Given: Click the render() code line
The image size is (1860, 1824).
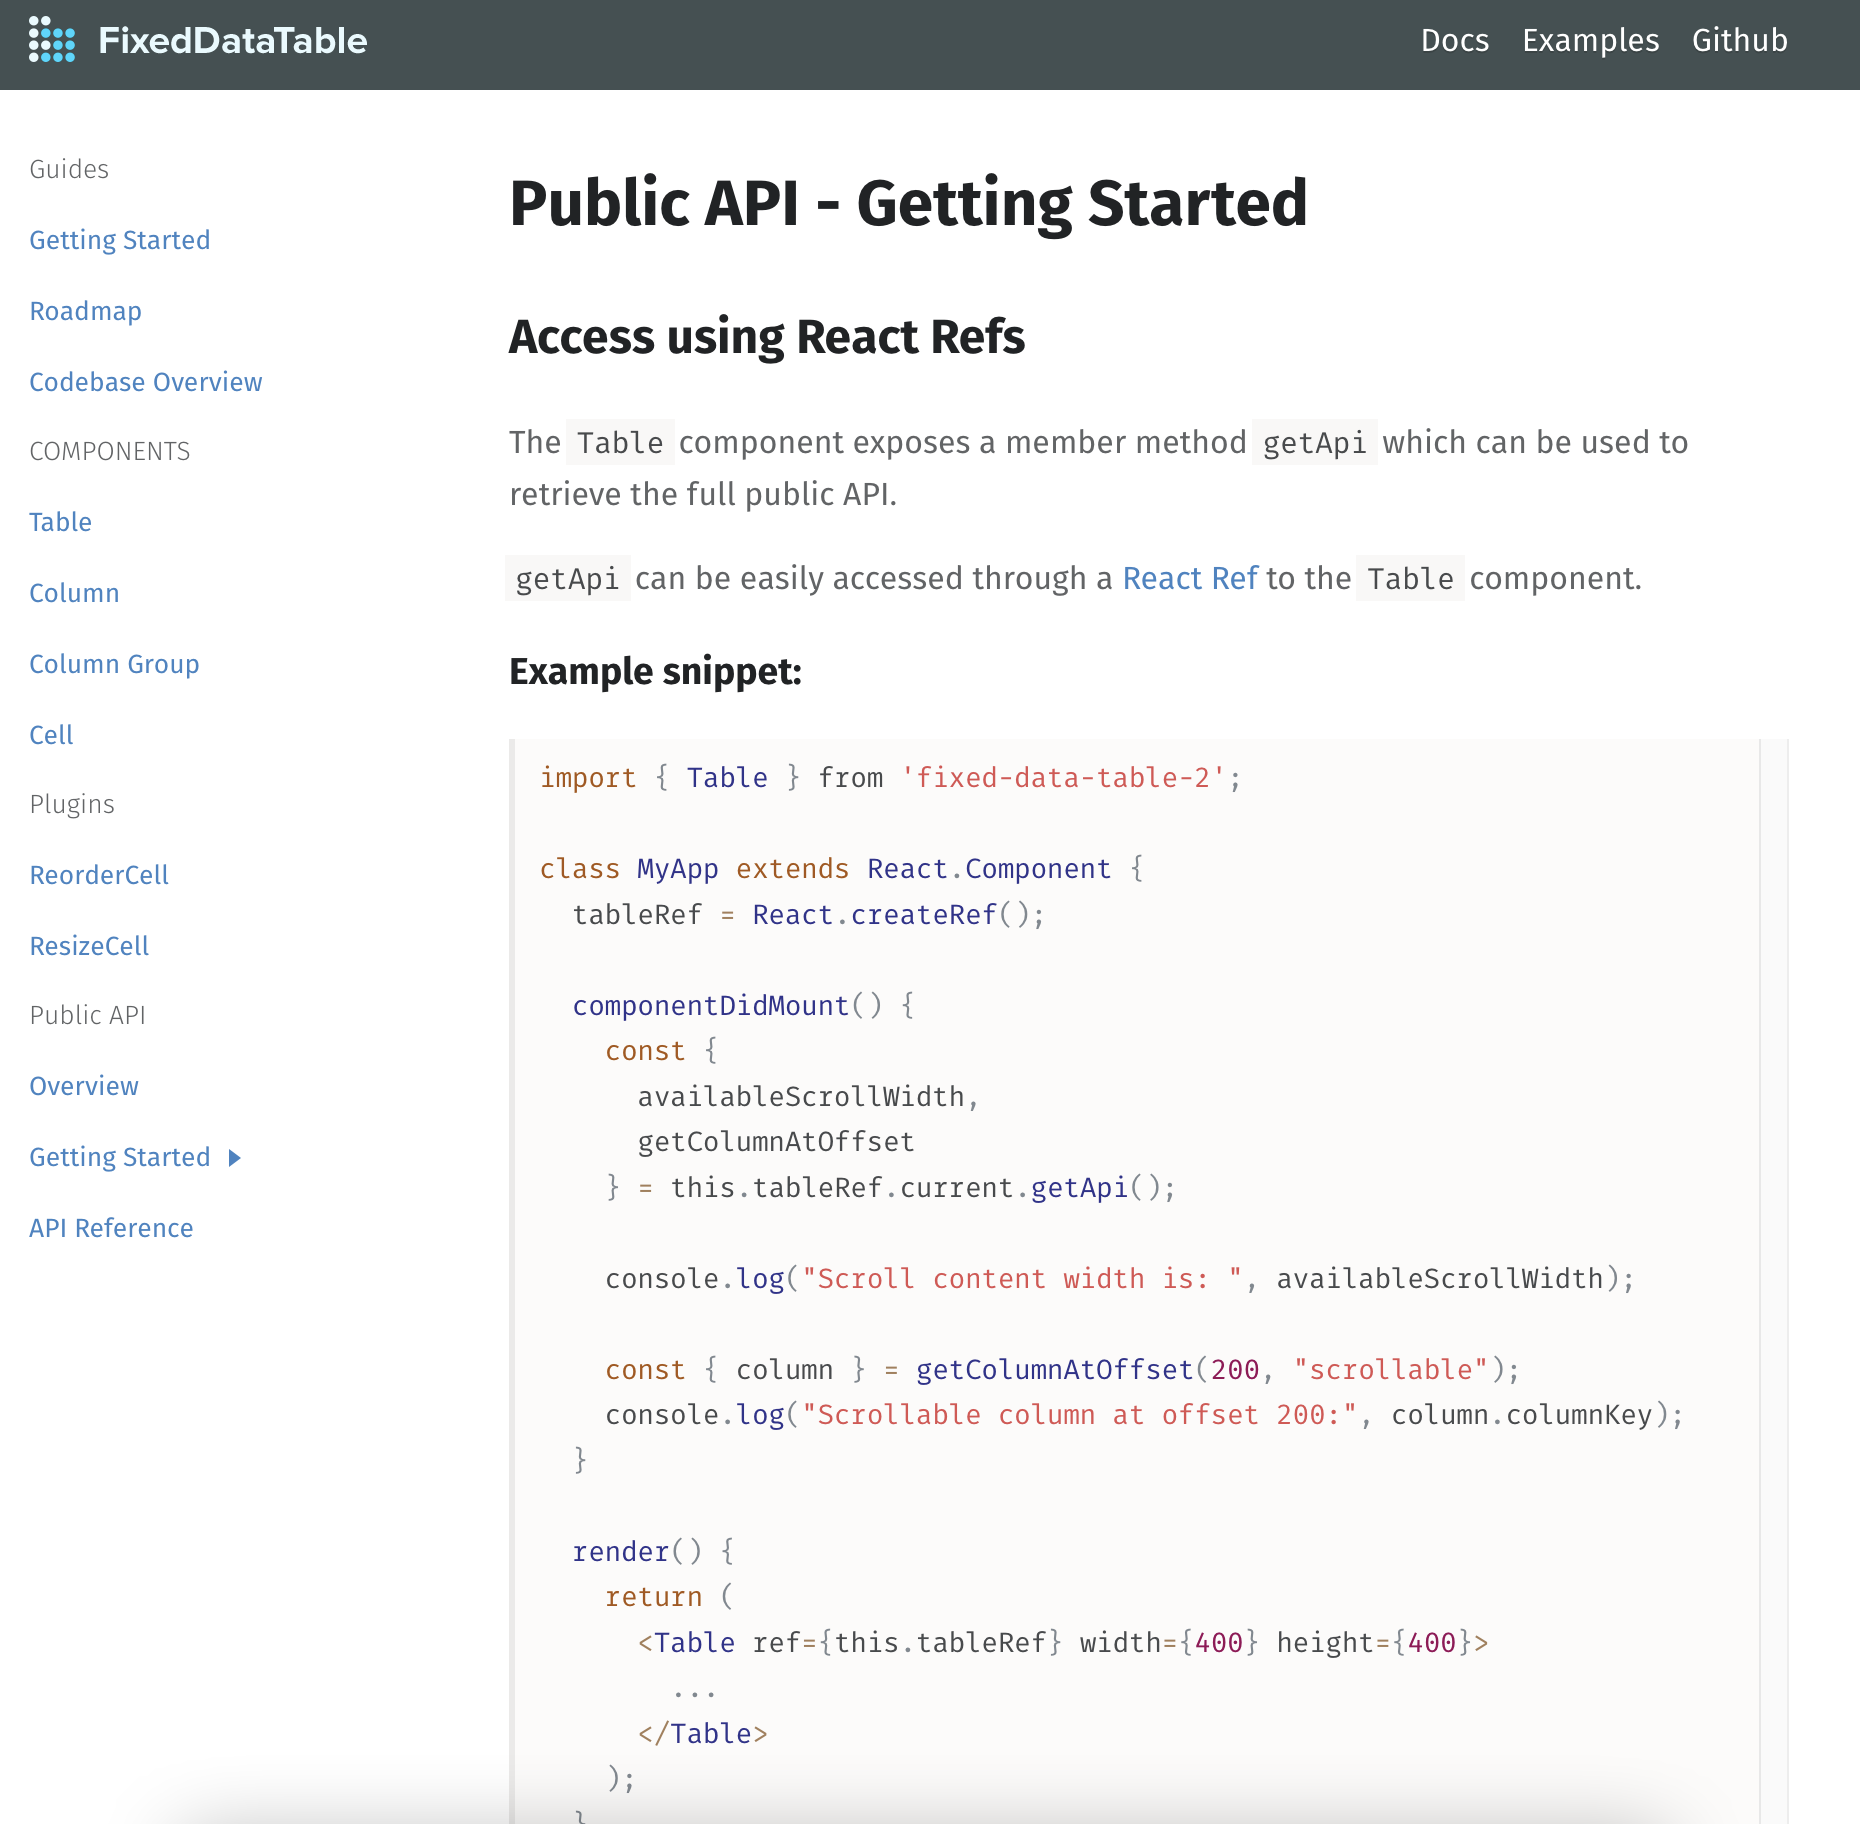Looking at the screenshot, I should (x=653, y=1552).
